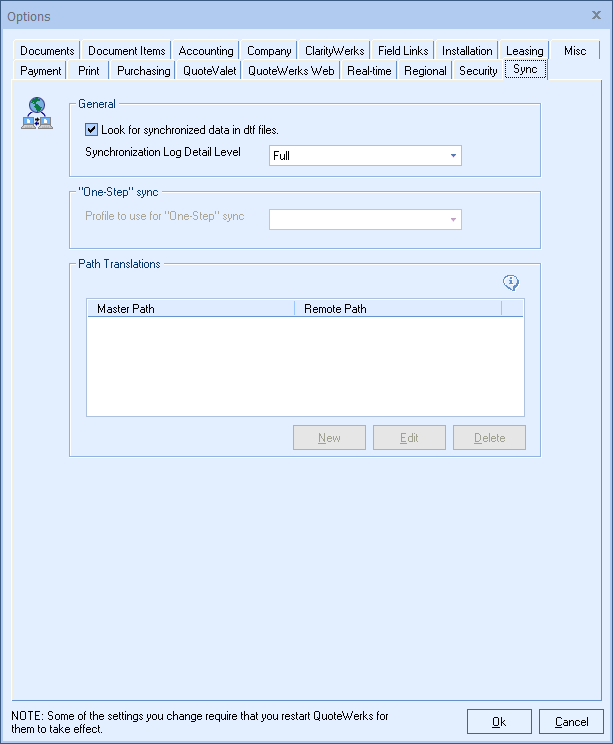Screen dimensions: 613x744
Task: Click the Cancel button
Action: (x=571, y=722)
